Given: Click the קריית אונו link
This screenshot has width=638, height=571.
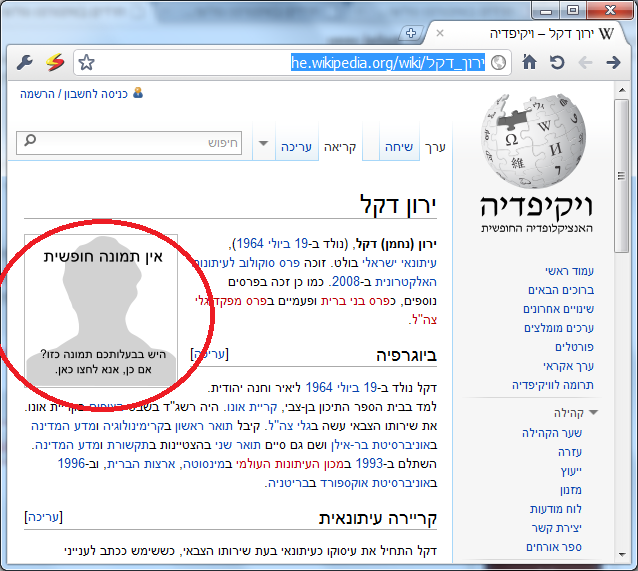Looking at the screenshot, I should (x=252, y=407).
